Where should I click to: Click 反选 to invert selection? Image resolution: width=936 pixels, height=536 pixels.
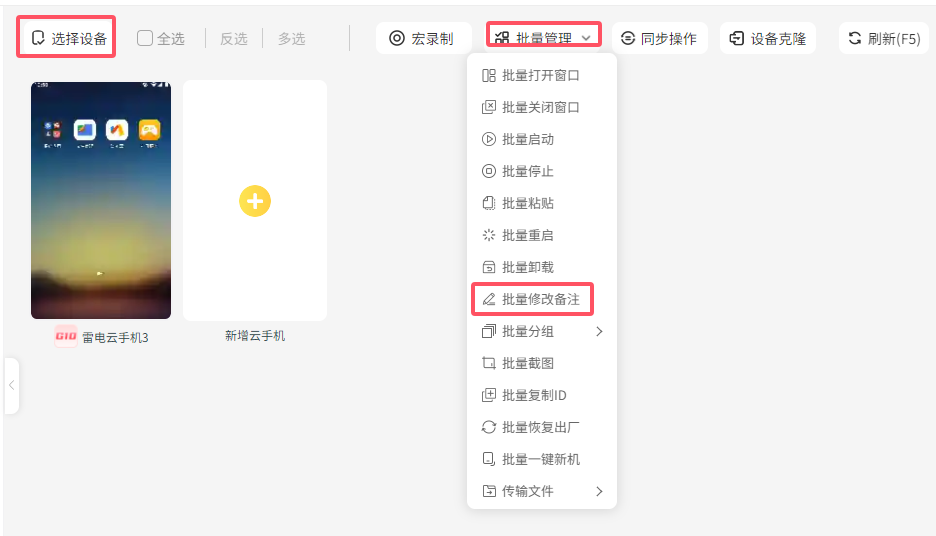tap(233, 38)
